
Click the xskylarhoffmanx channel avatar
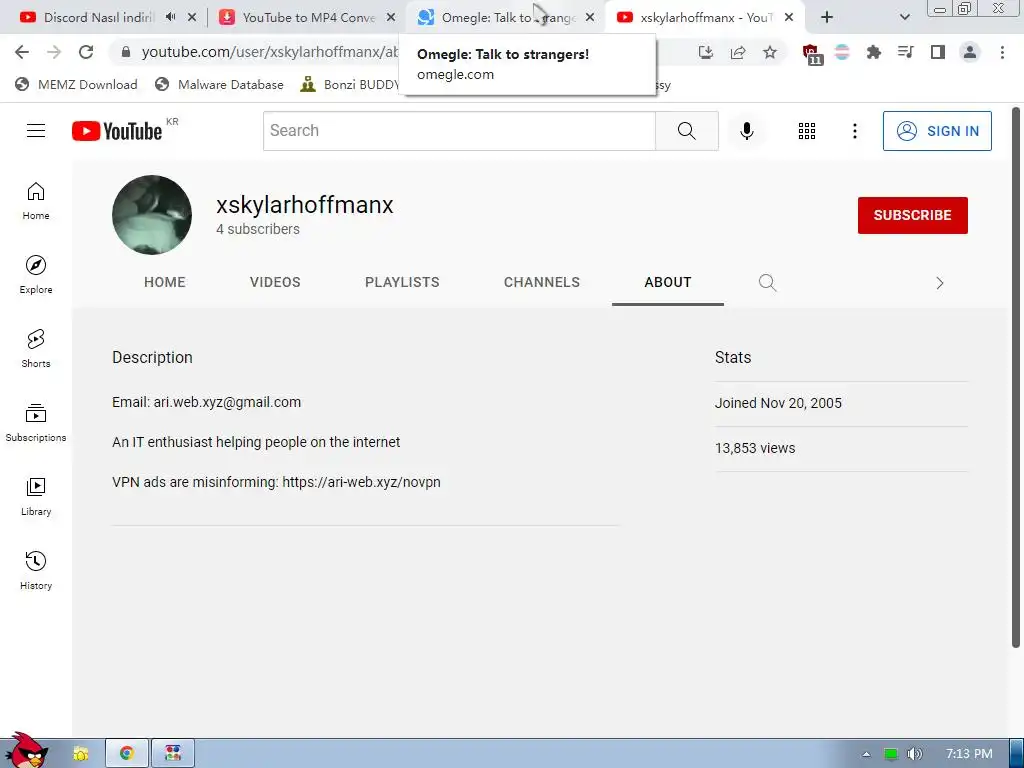[152, 215]
